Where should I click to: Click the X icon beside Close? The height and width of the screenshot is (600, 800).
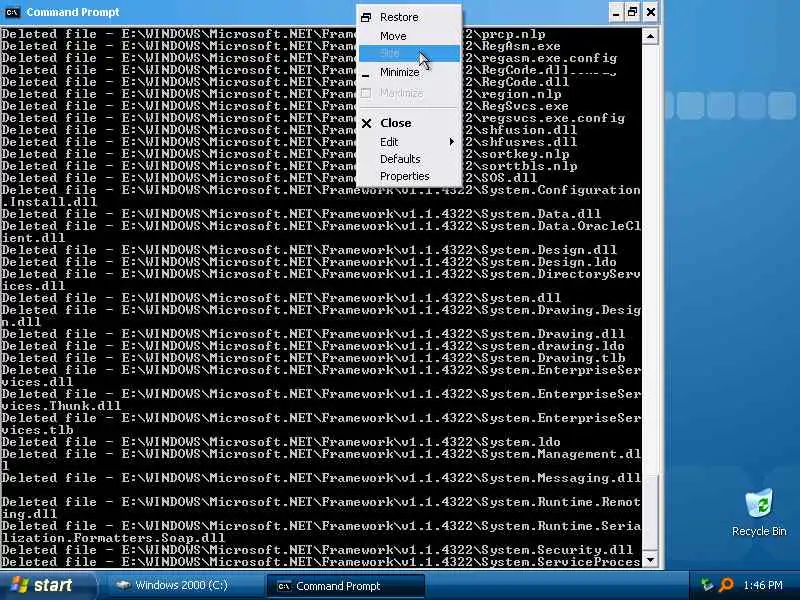pos(366,123)
